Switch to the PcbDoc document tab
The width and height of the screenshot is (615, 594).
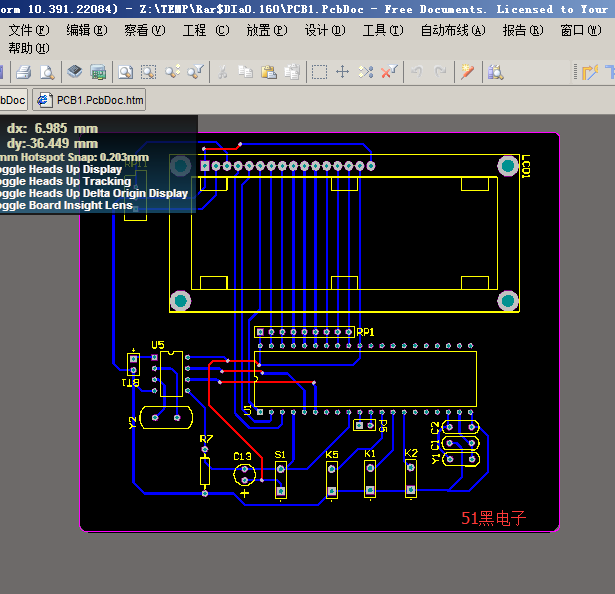coord(13,100)
